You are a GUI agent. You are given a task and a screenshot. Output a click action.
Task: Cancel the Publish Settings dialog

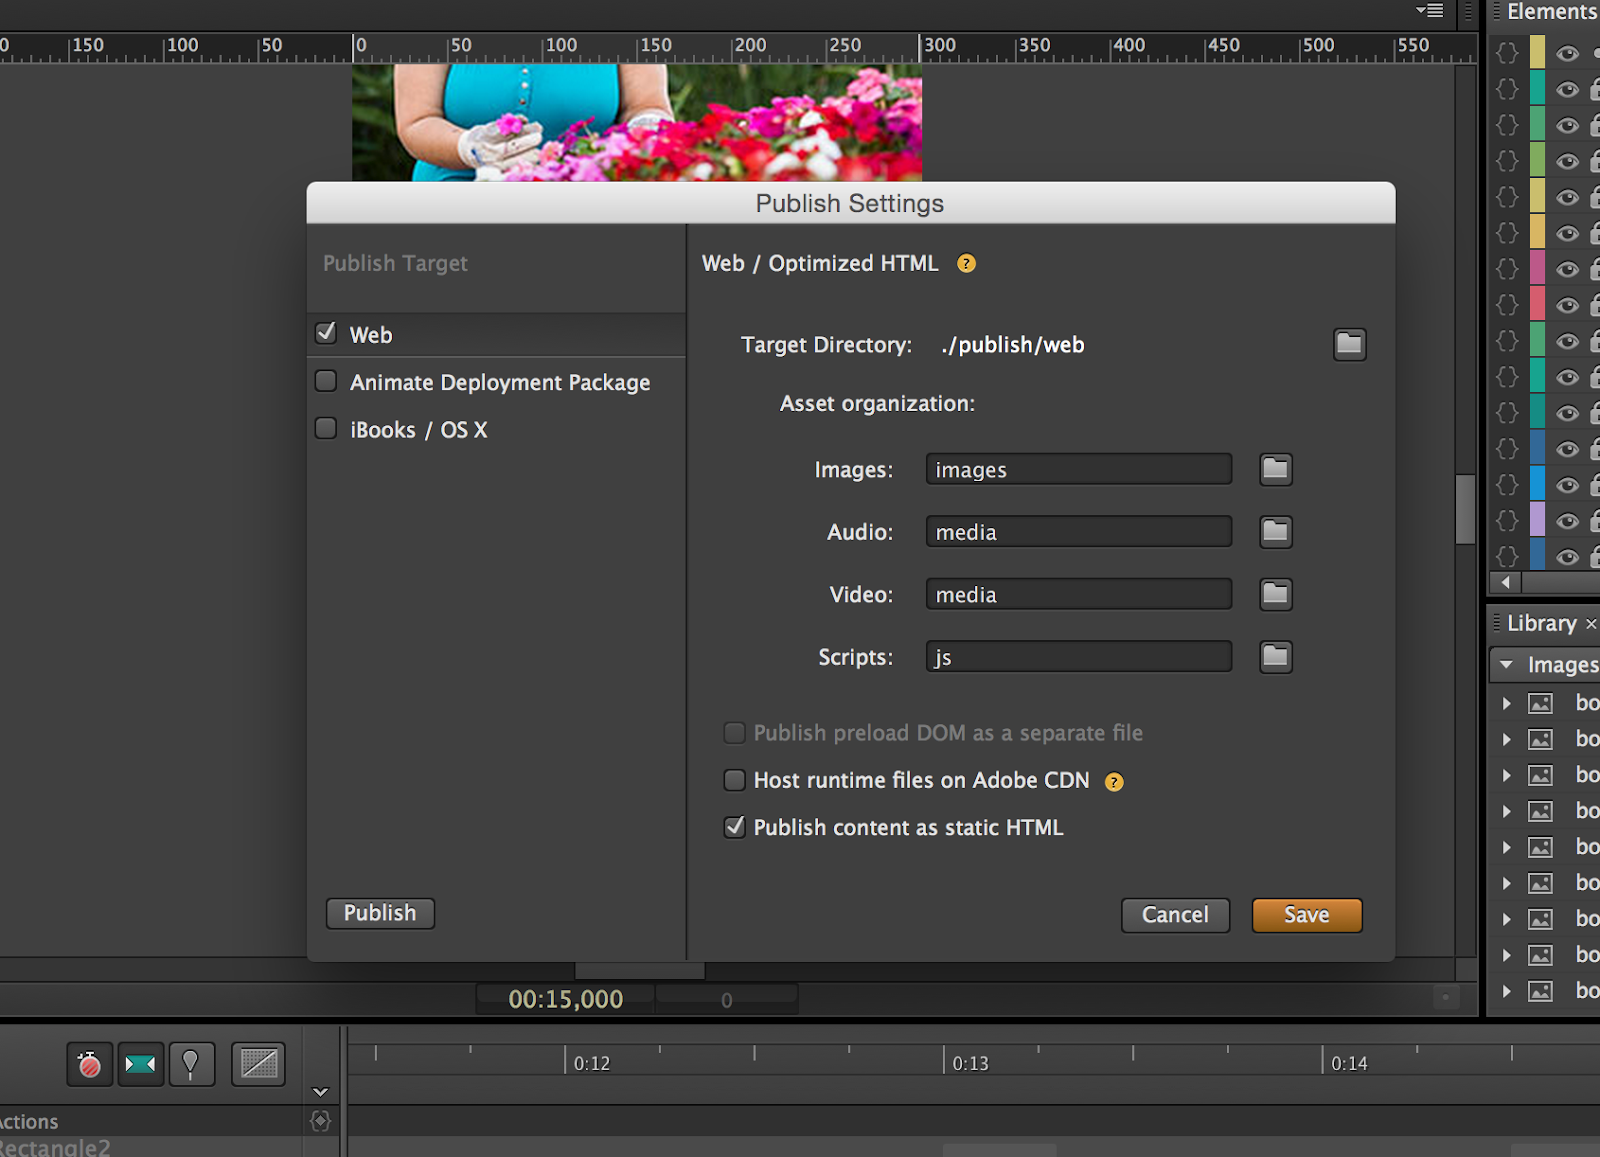pos(1175,915)
